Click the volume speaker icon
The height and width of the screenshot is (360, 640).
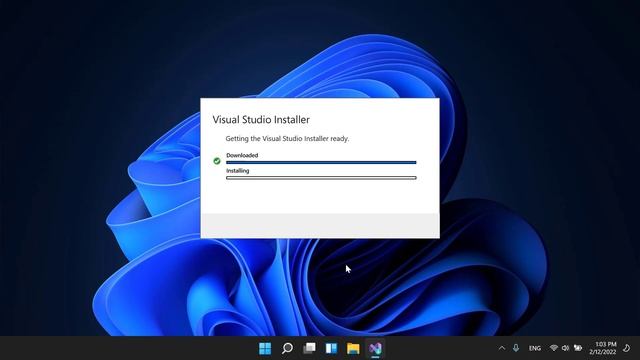(565, 348)
